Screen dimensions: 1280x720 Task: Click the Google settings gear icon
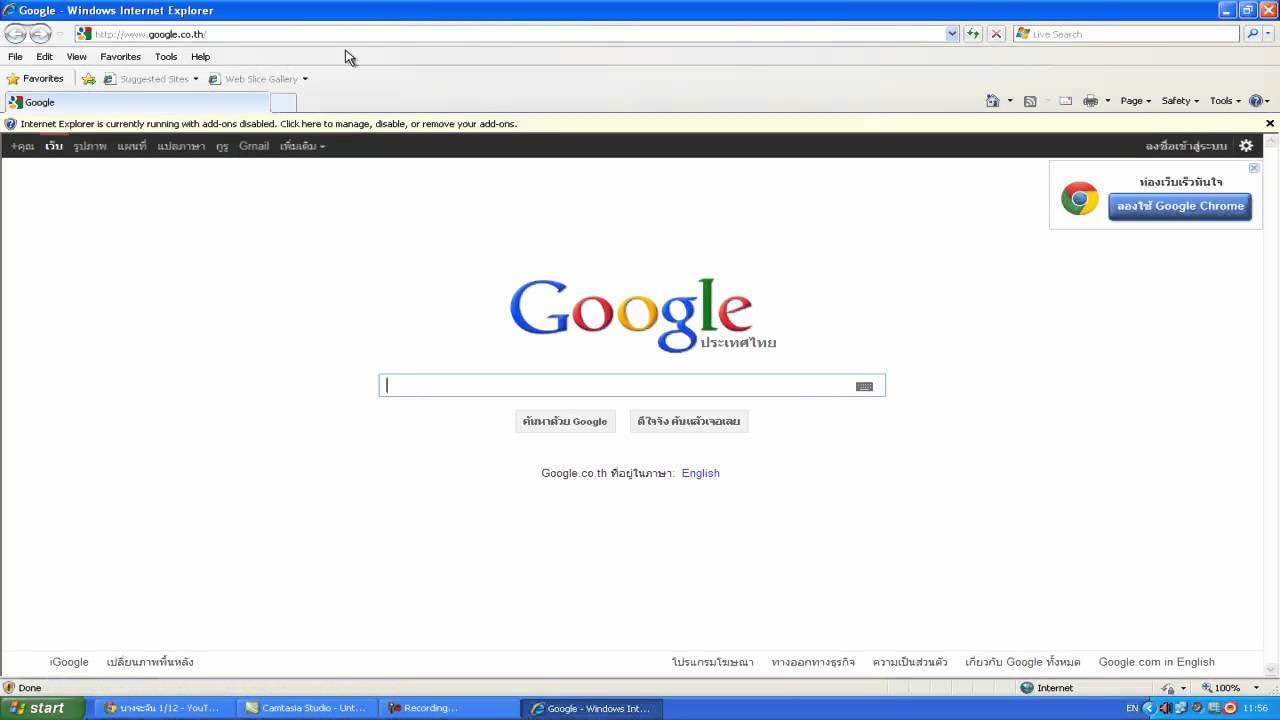[x=1246, y=146]
